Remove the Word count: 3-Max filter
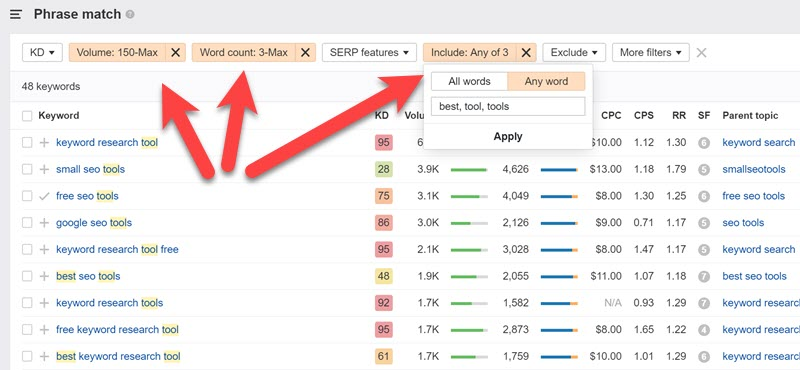 tap(305, 53)
